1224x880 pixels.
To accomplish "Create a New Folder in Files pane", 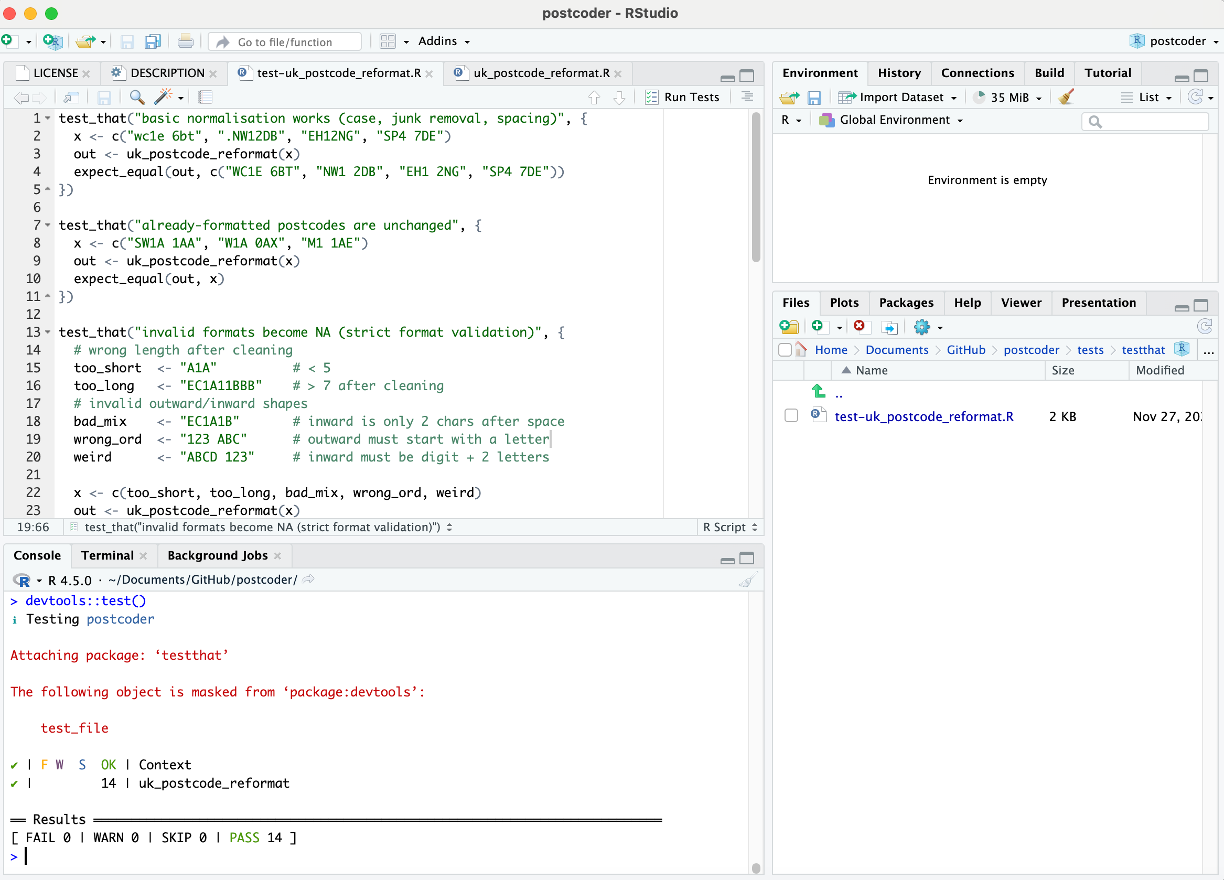I will point(789,326).
